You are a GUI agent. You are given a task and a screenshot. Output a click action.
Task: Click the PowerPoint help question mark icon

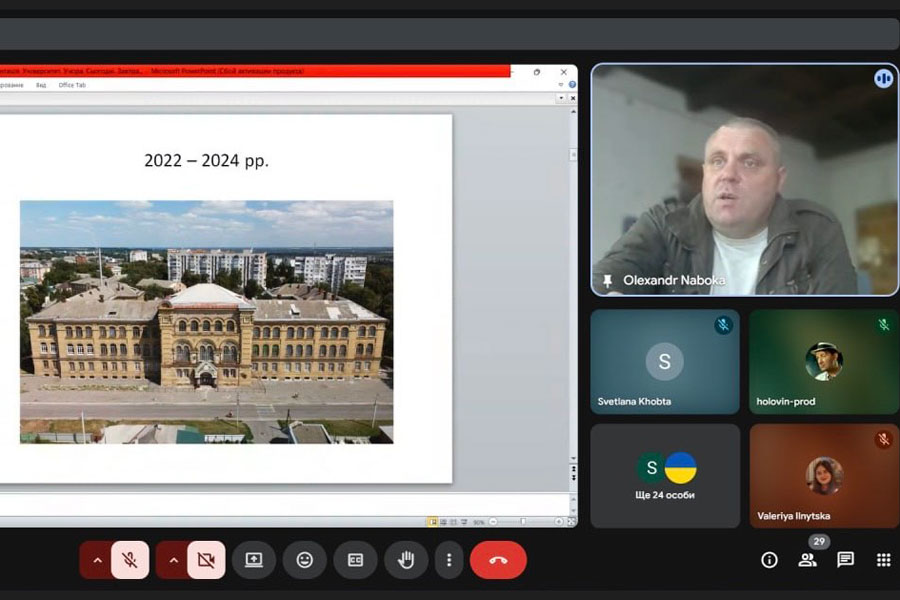(x=572, y=84)
